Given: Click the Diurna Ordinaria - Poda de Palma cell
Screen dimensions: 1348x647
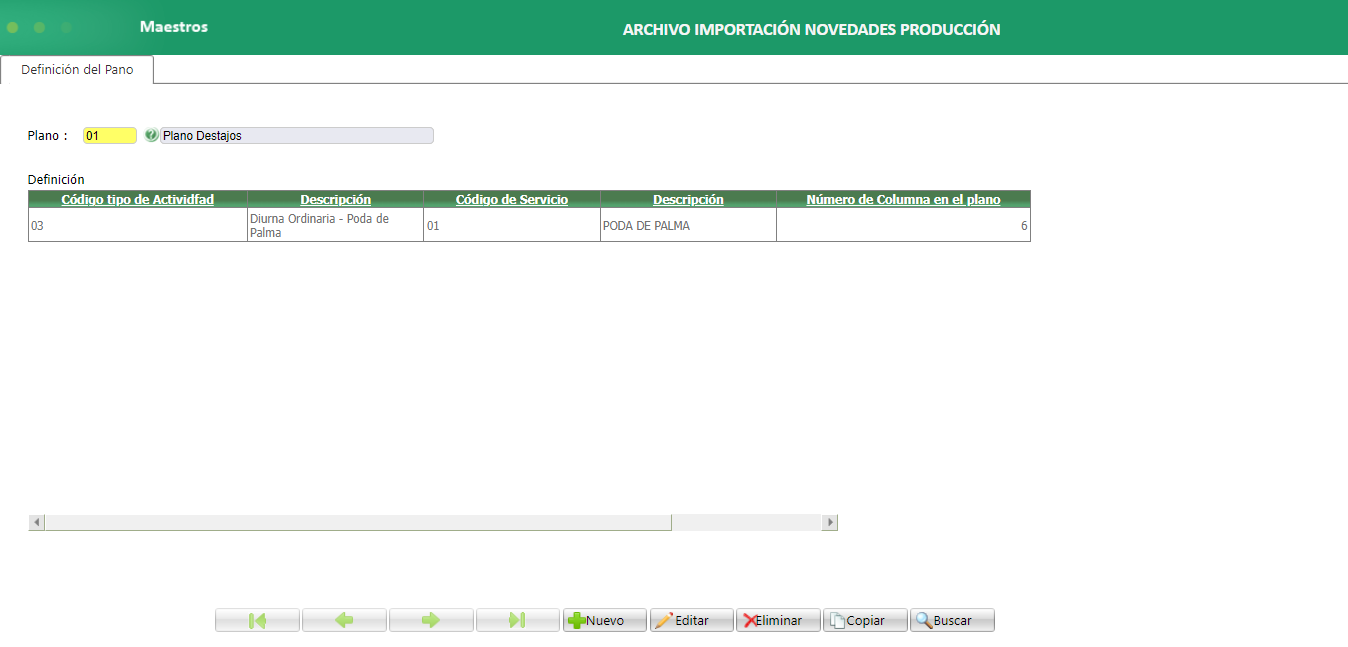Looking at the screenshot, I should click(x=335, y=225).
